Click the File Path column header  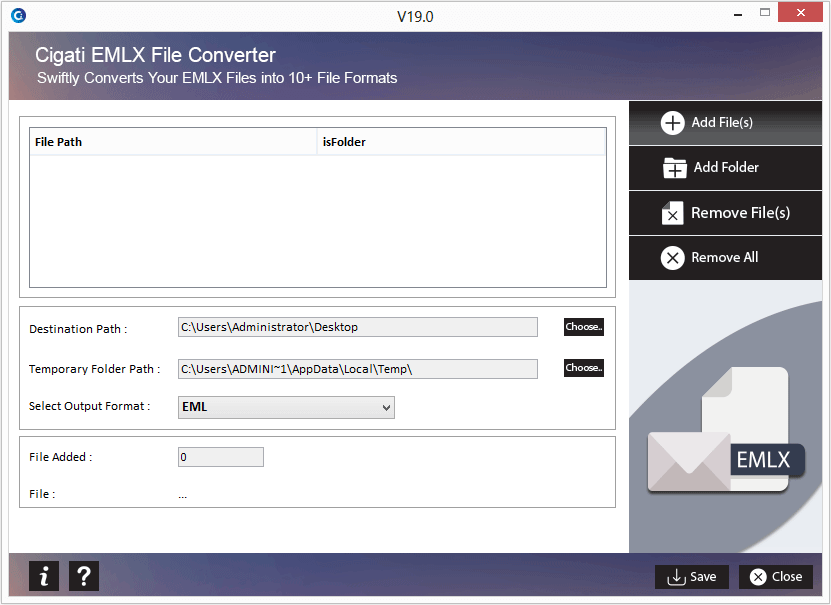tap(173, 142)
